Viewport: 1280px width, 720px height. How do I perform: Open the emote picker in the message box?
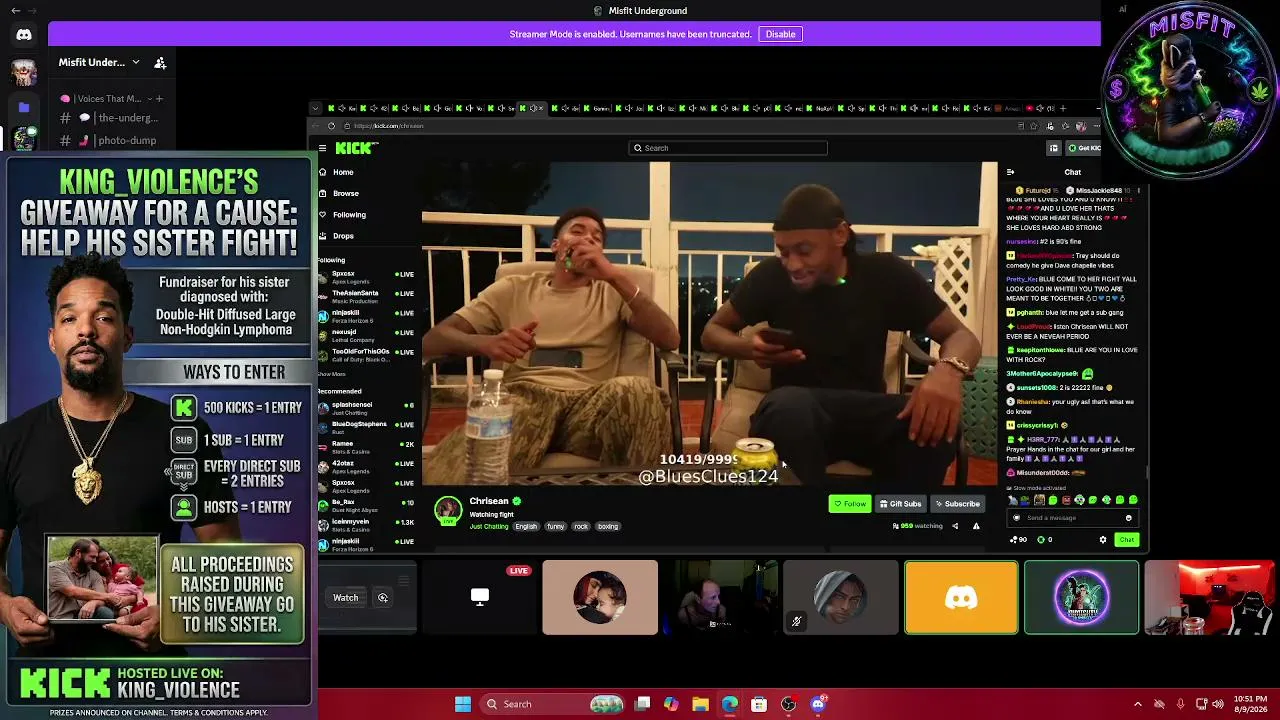1128,518
